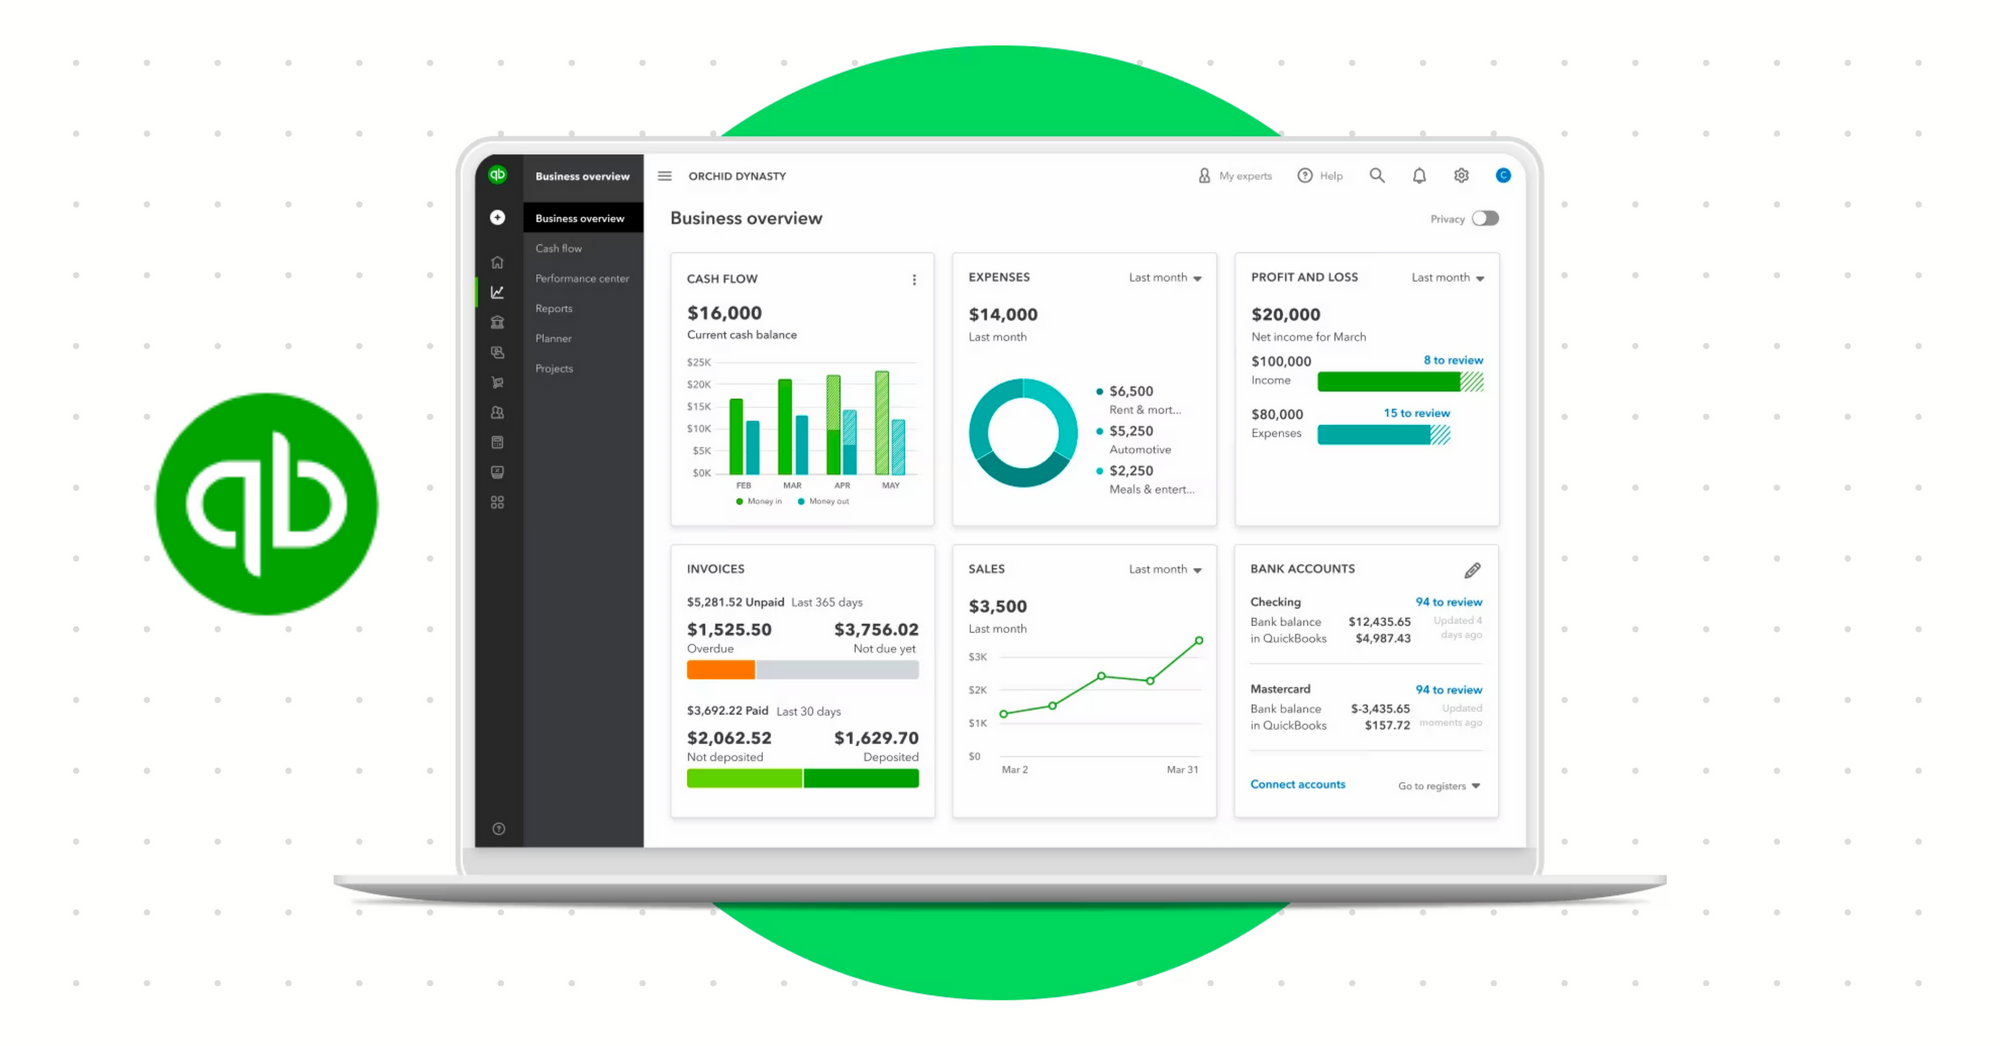Click the plus New button in the sidebar
The height and width of the screenshot is (1046, 2000).
click(x=497, y=218)
